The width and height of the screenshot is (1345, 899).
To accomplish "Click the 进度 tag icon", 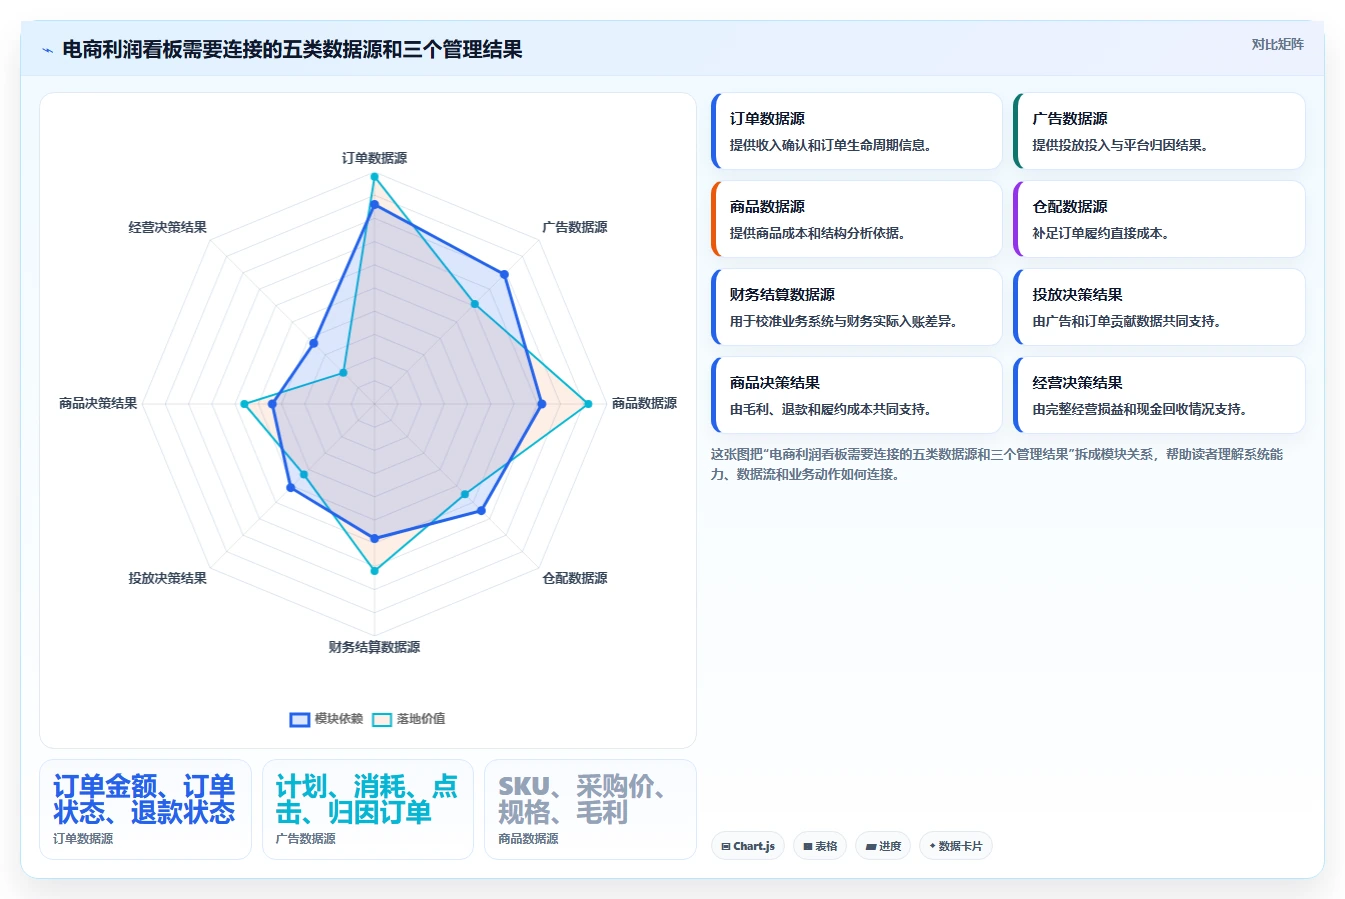I will point(870,846).
